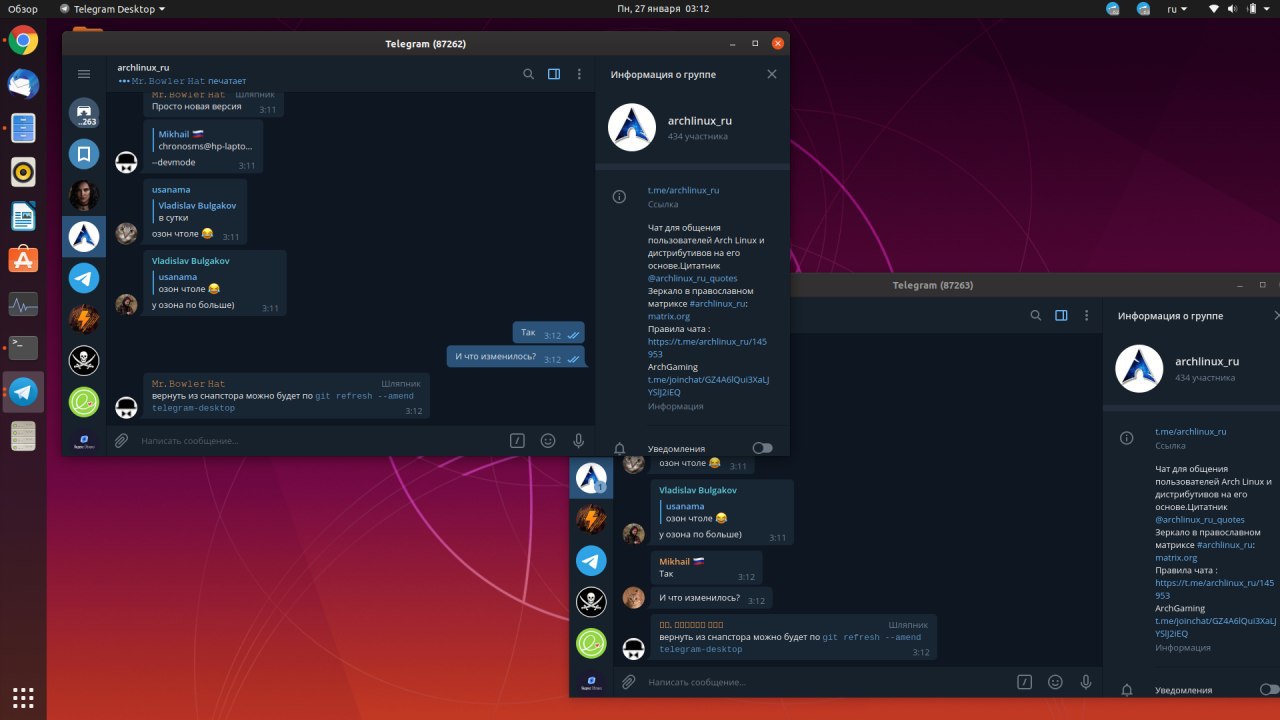This screenshot has width=1280, height=720.
Task: Open Terminal from the dock
Action: point(23,347)
